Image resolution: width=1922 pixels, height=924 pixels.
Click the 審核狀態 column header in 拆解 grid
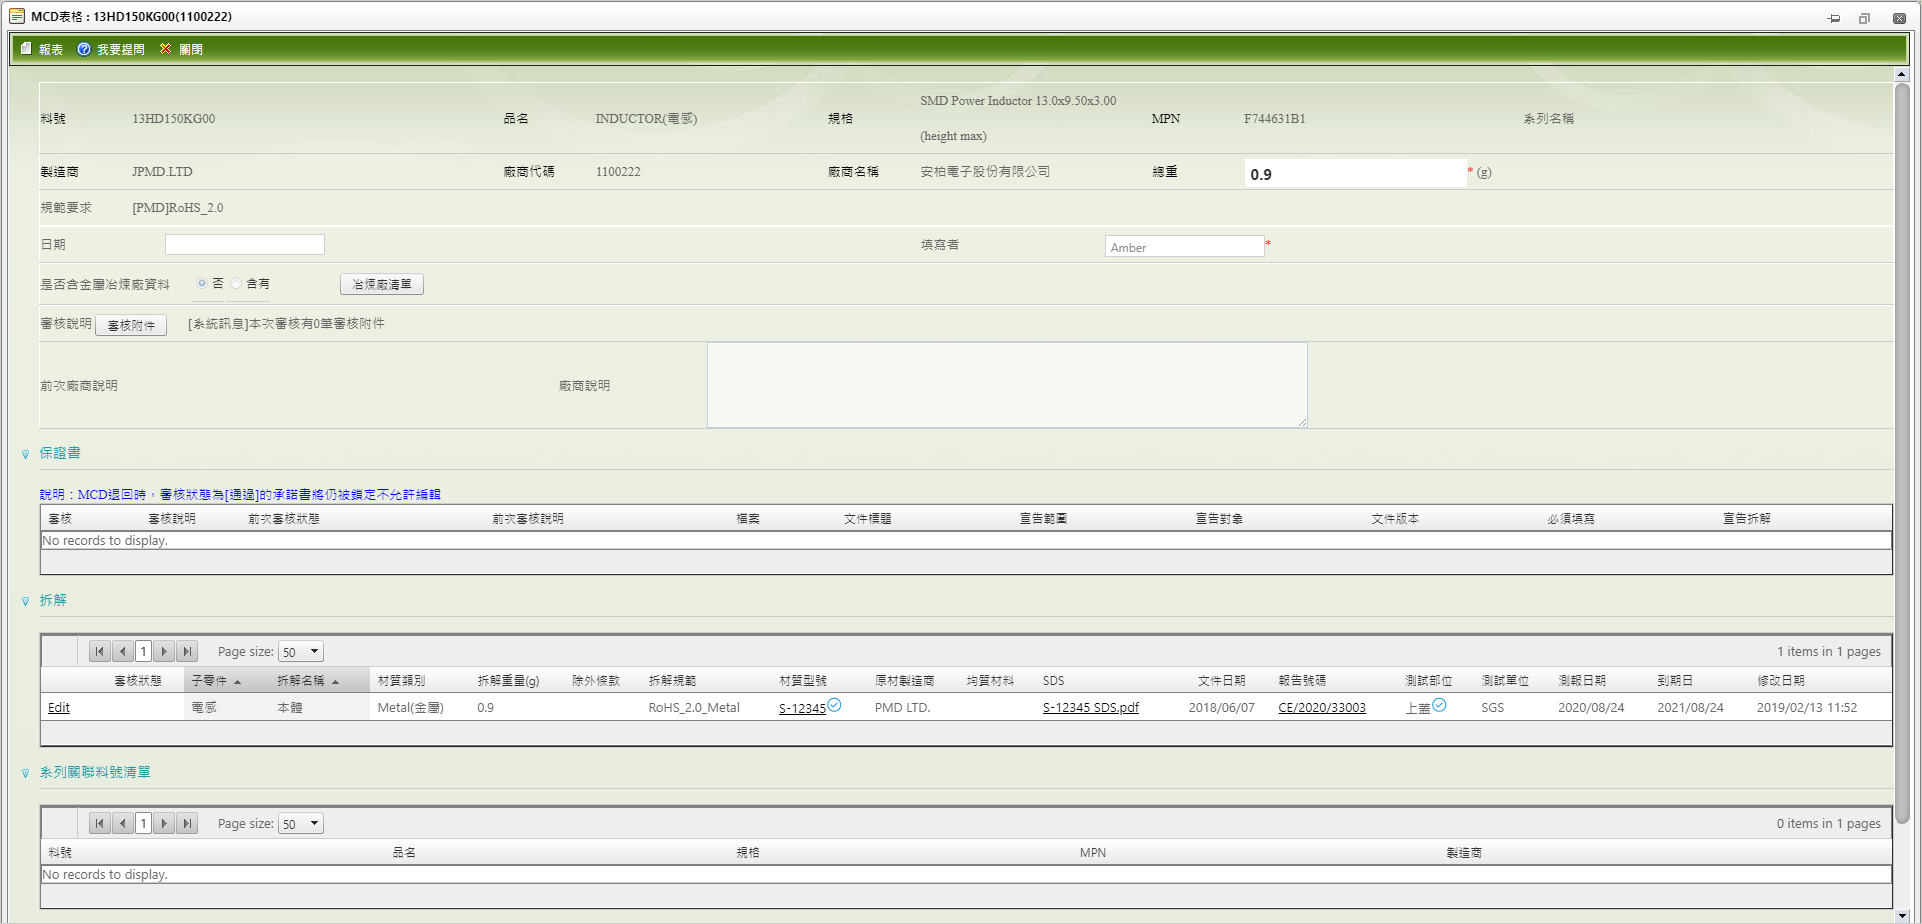pyautogui.click(x=138, y=680)
